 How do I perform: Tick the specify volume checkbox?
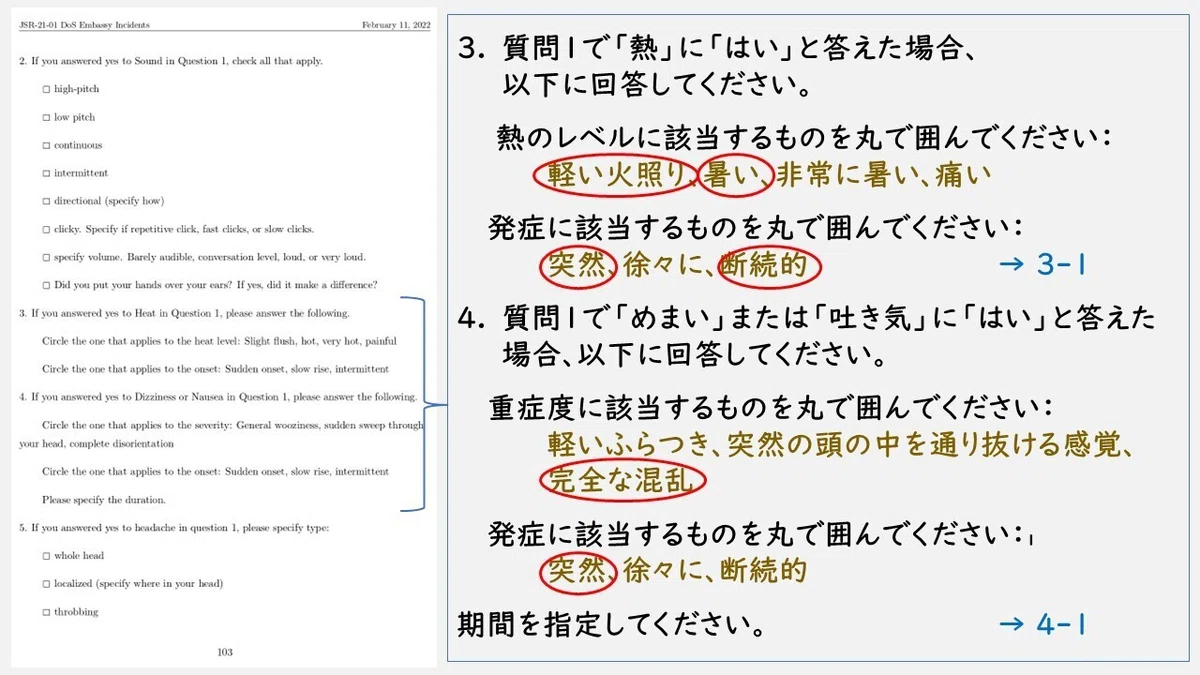46,257
